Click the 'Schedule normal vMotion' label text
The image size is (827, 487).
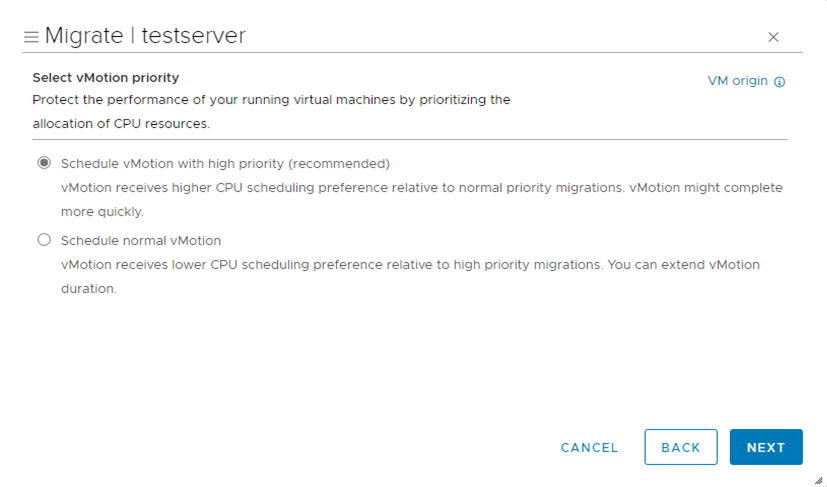point(141,241)
